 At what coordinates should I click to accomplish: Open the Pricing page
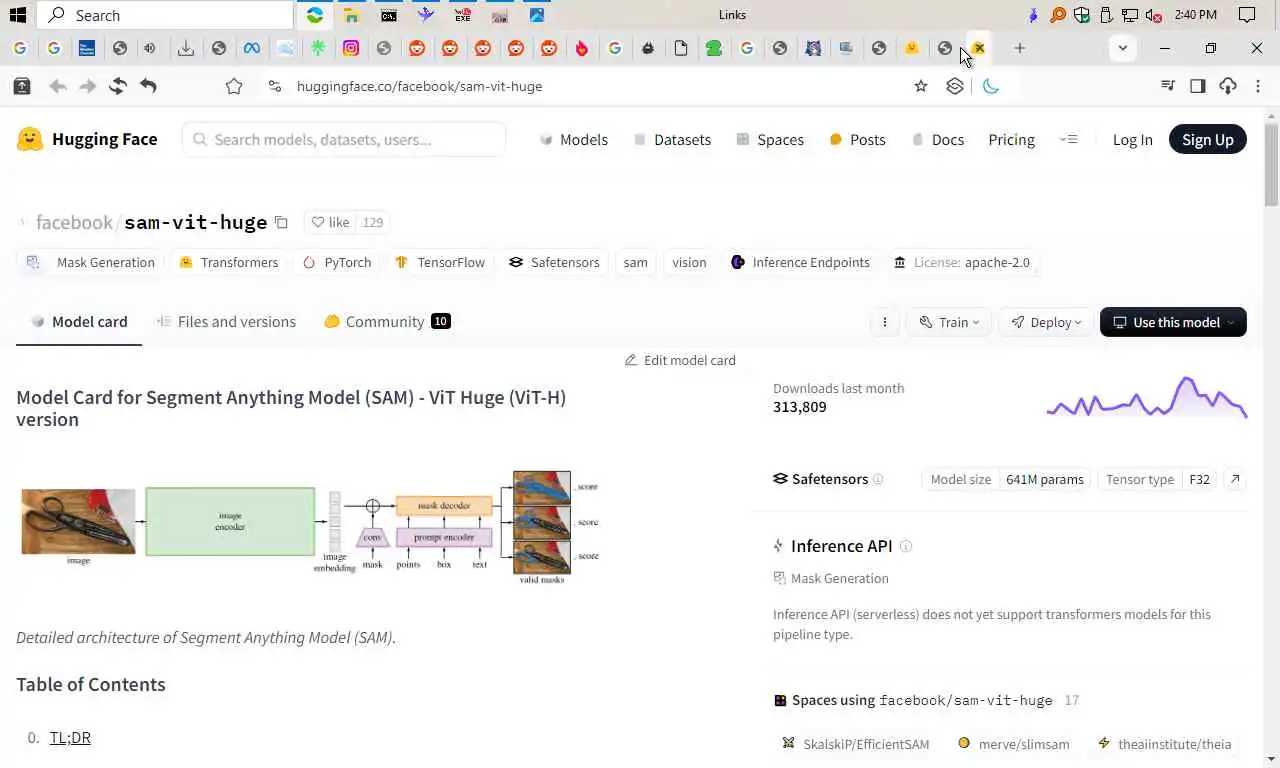tap(1011, 139)
